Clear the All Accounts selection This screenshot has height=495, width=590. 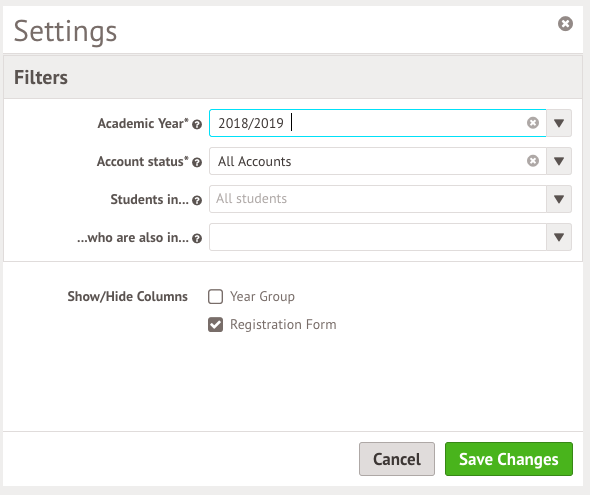click(532, 161)
